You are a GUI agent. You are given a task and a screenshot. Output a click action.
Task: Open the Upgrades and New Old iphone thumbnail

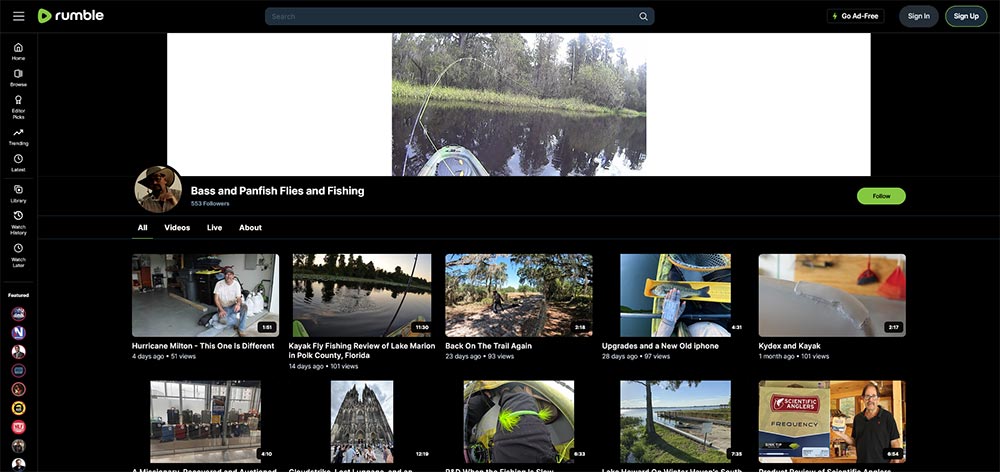click(675, 295)
